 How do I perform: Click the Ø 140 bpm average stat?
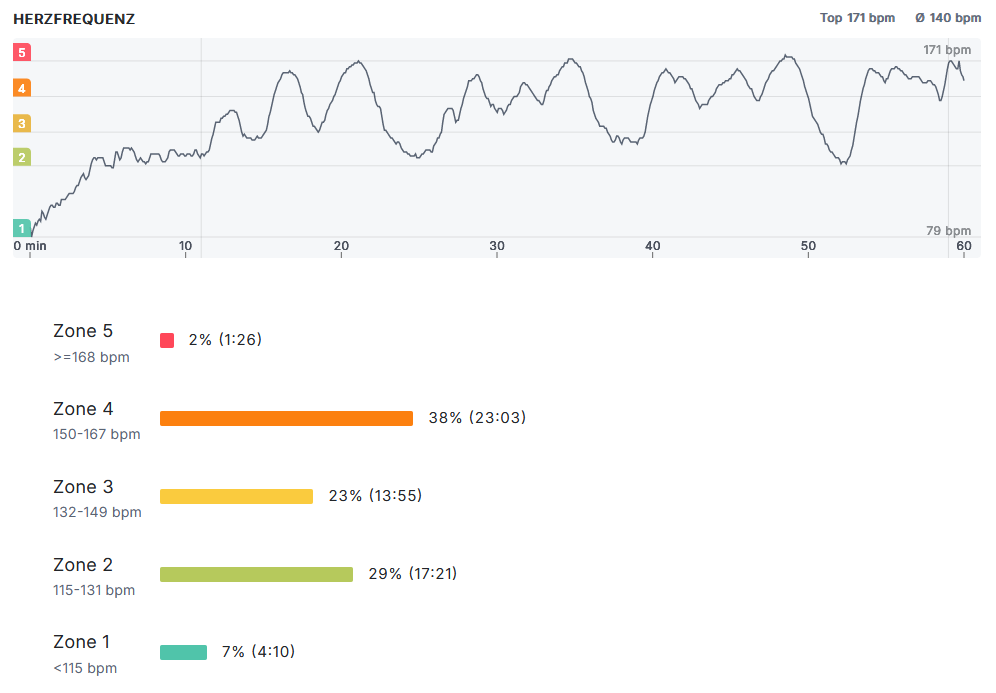point(948,18)
